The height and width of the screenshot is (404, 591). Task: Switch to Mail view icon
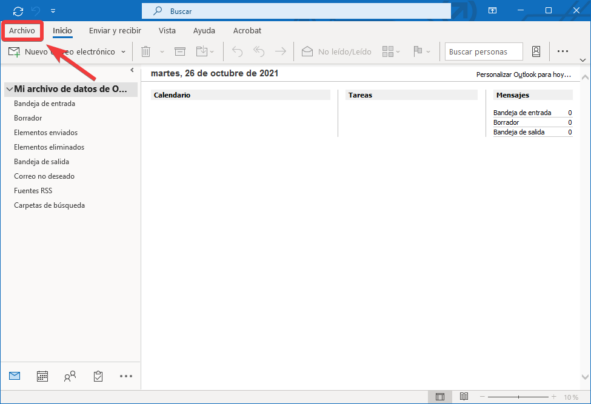[x=14, y=376]
